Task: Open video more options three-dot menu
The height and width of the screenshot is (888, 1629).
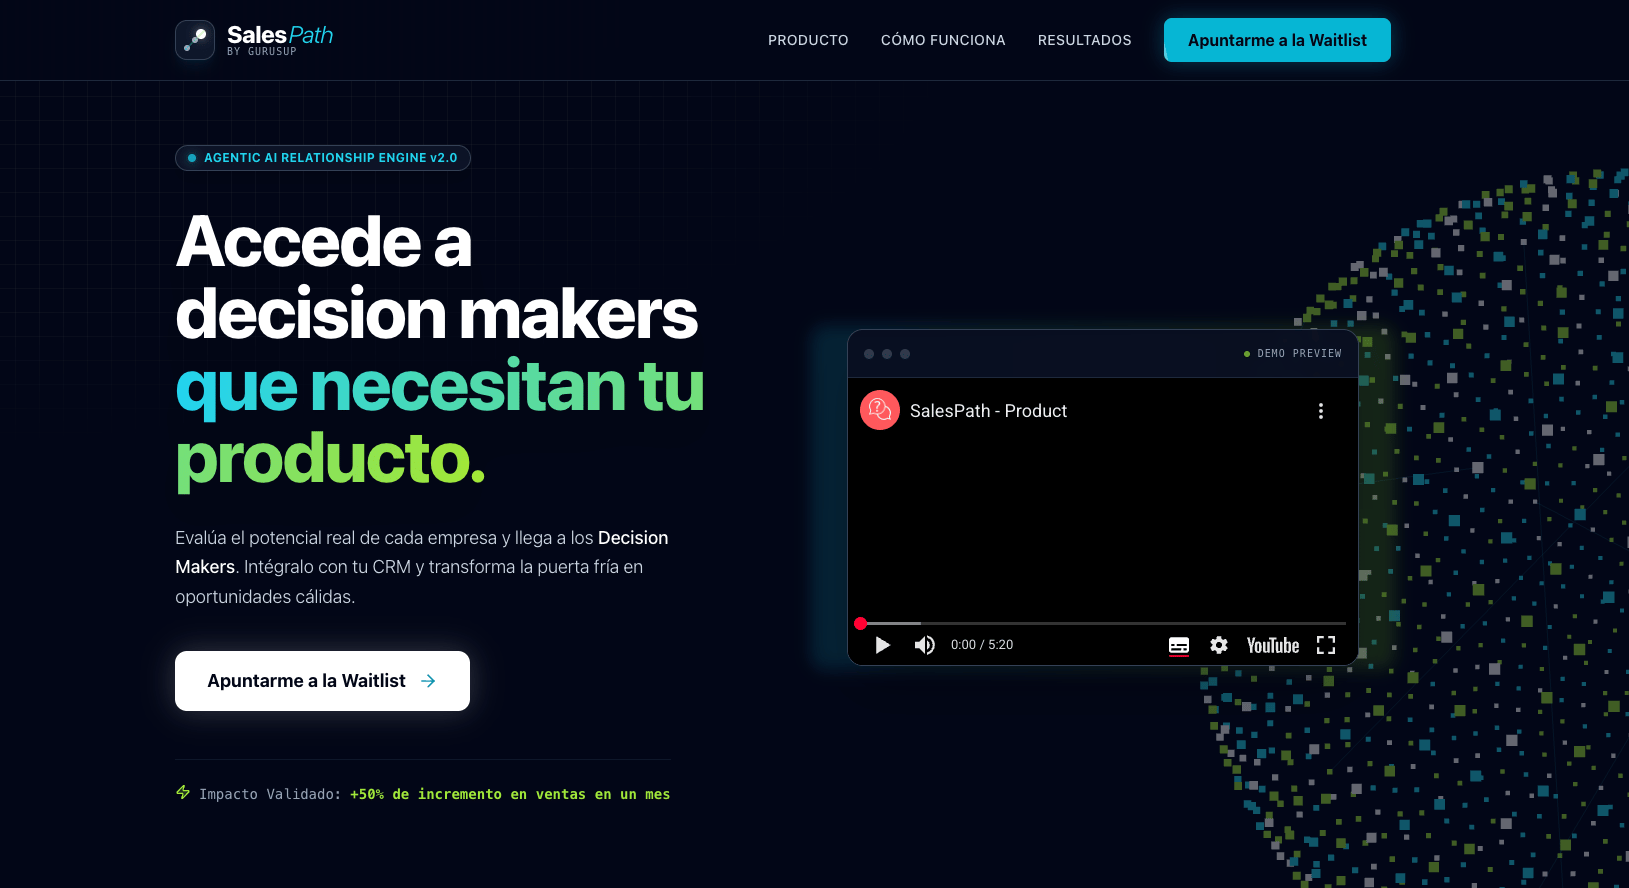Action: click(x=1321, y=411)
